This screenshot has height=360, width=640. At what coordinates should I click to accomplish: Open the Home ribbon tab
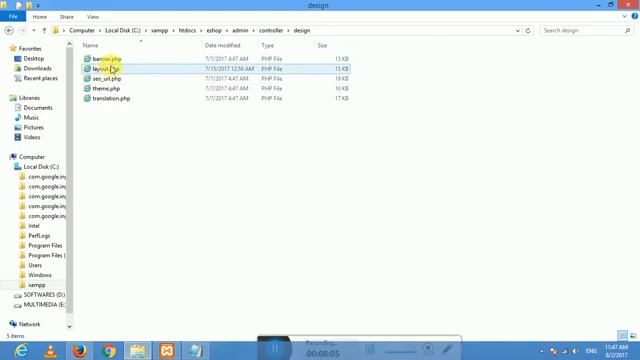tap(40, 17)
